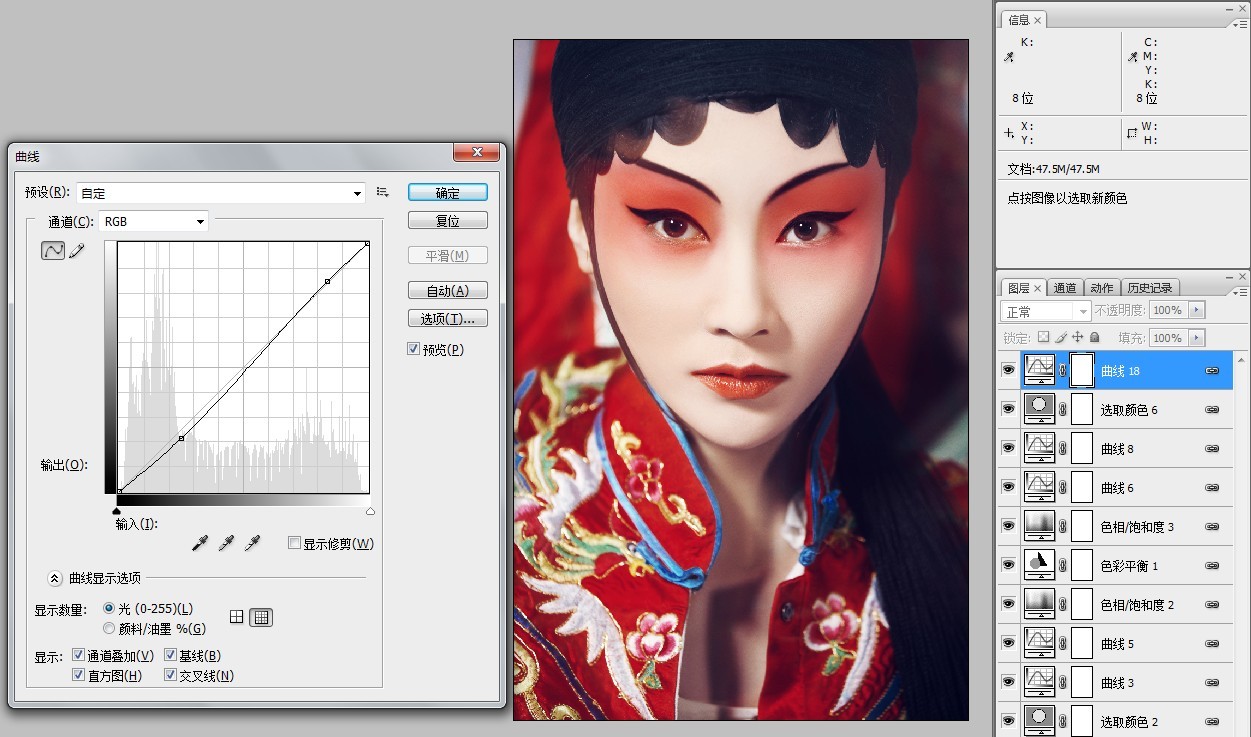Collapse the 曲线显示选项 section
The height and width of the screenshot is (737, 1251).
55,577
